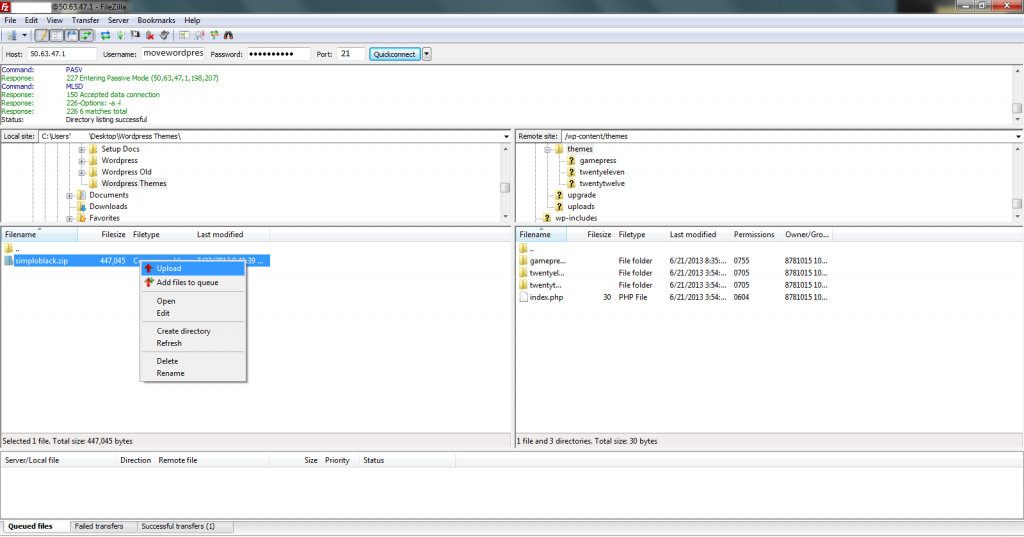This screenshot has width=1024, height=537.
Task: Open the Remote site path dropdown
Action: (x=1018, y=137)
